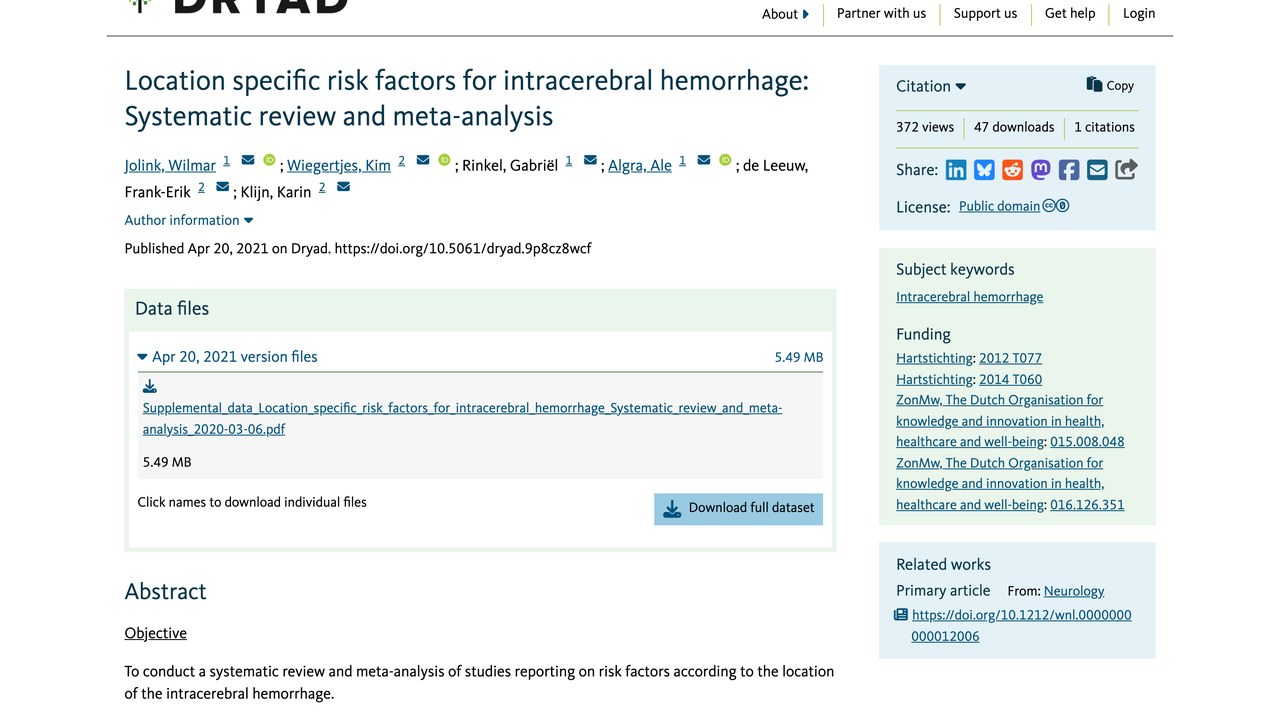Share the dataset on Reddit
1280x720 pixels.
[x=1012, y=170]
